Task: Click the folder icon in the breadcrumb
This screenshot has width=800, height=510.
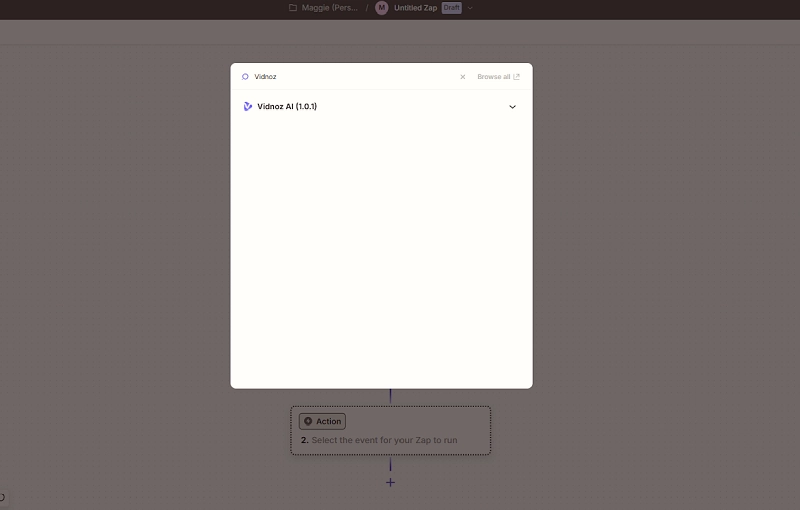Action: 293,8
